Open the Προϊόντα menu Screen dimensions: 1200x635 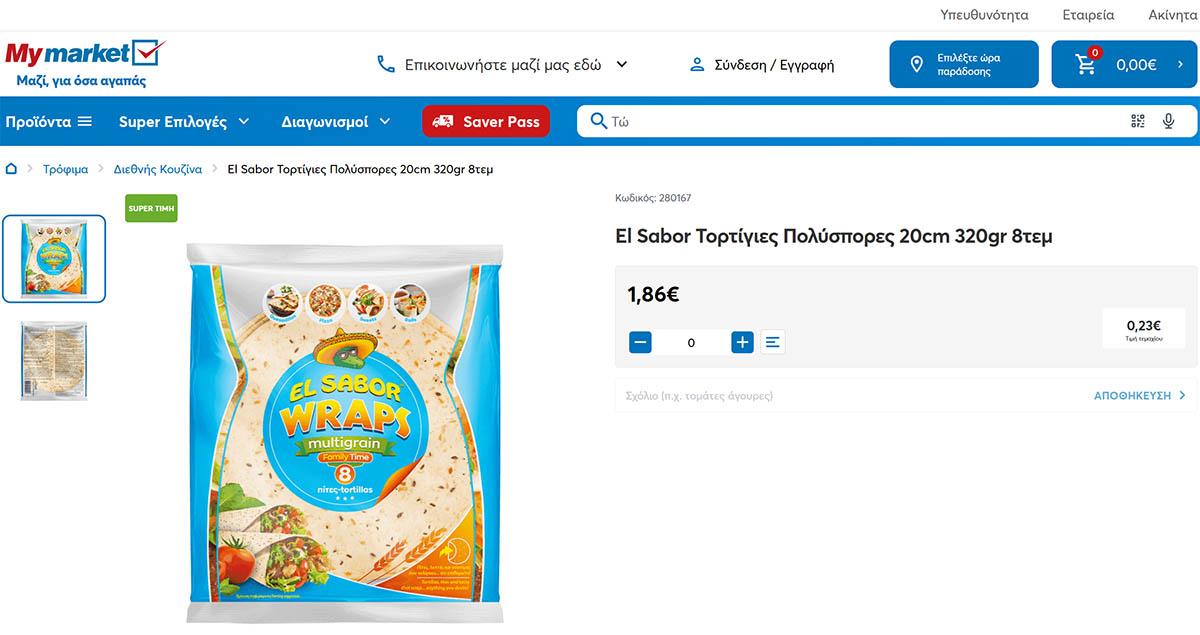point(48,121)
